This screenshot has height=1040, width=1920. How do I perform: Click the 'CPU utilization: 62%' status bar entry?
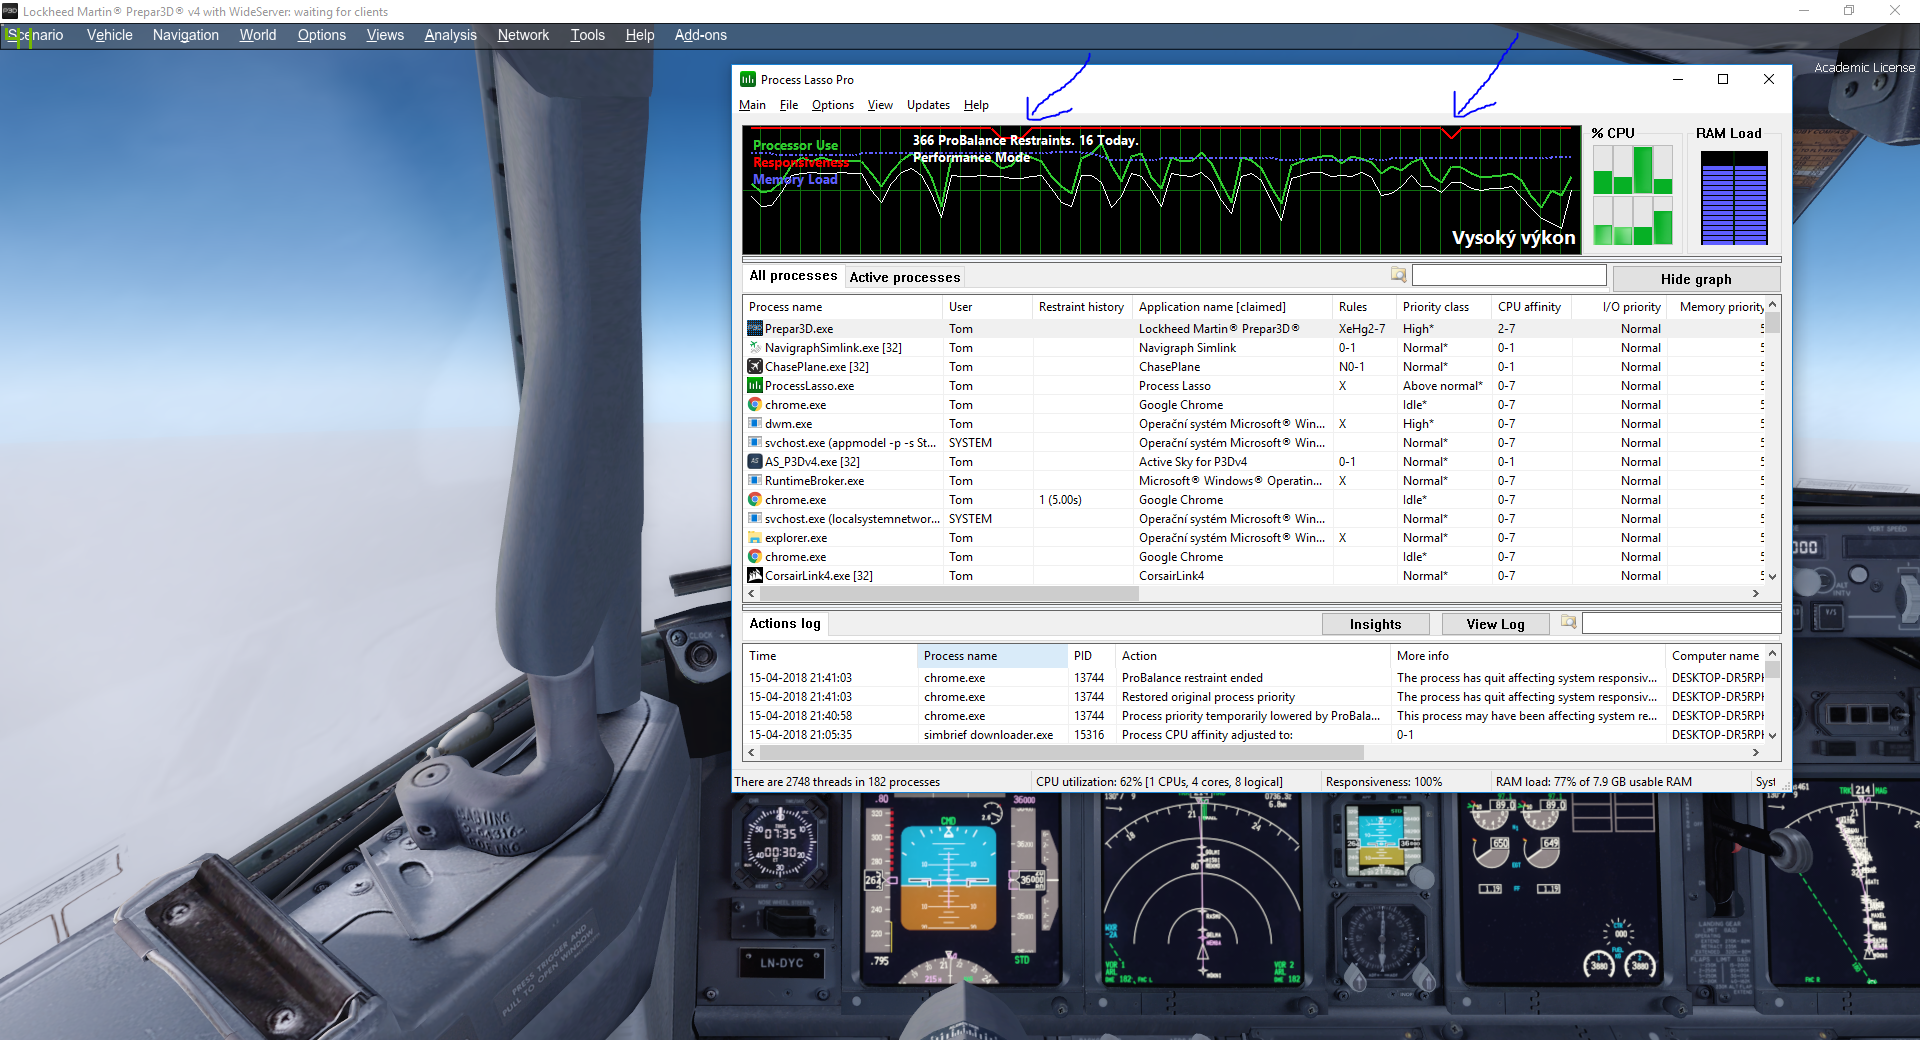click(1159, 782)
